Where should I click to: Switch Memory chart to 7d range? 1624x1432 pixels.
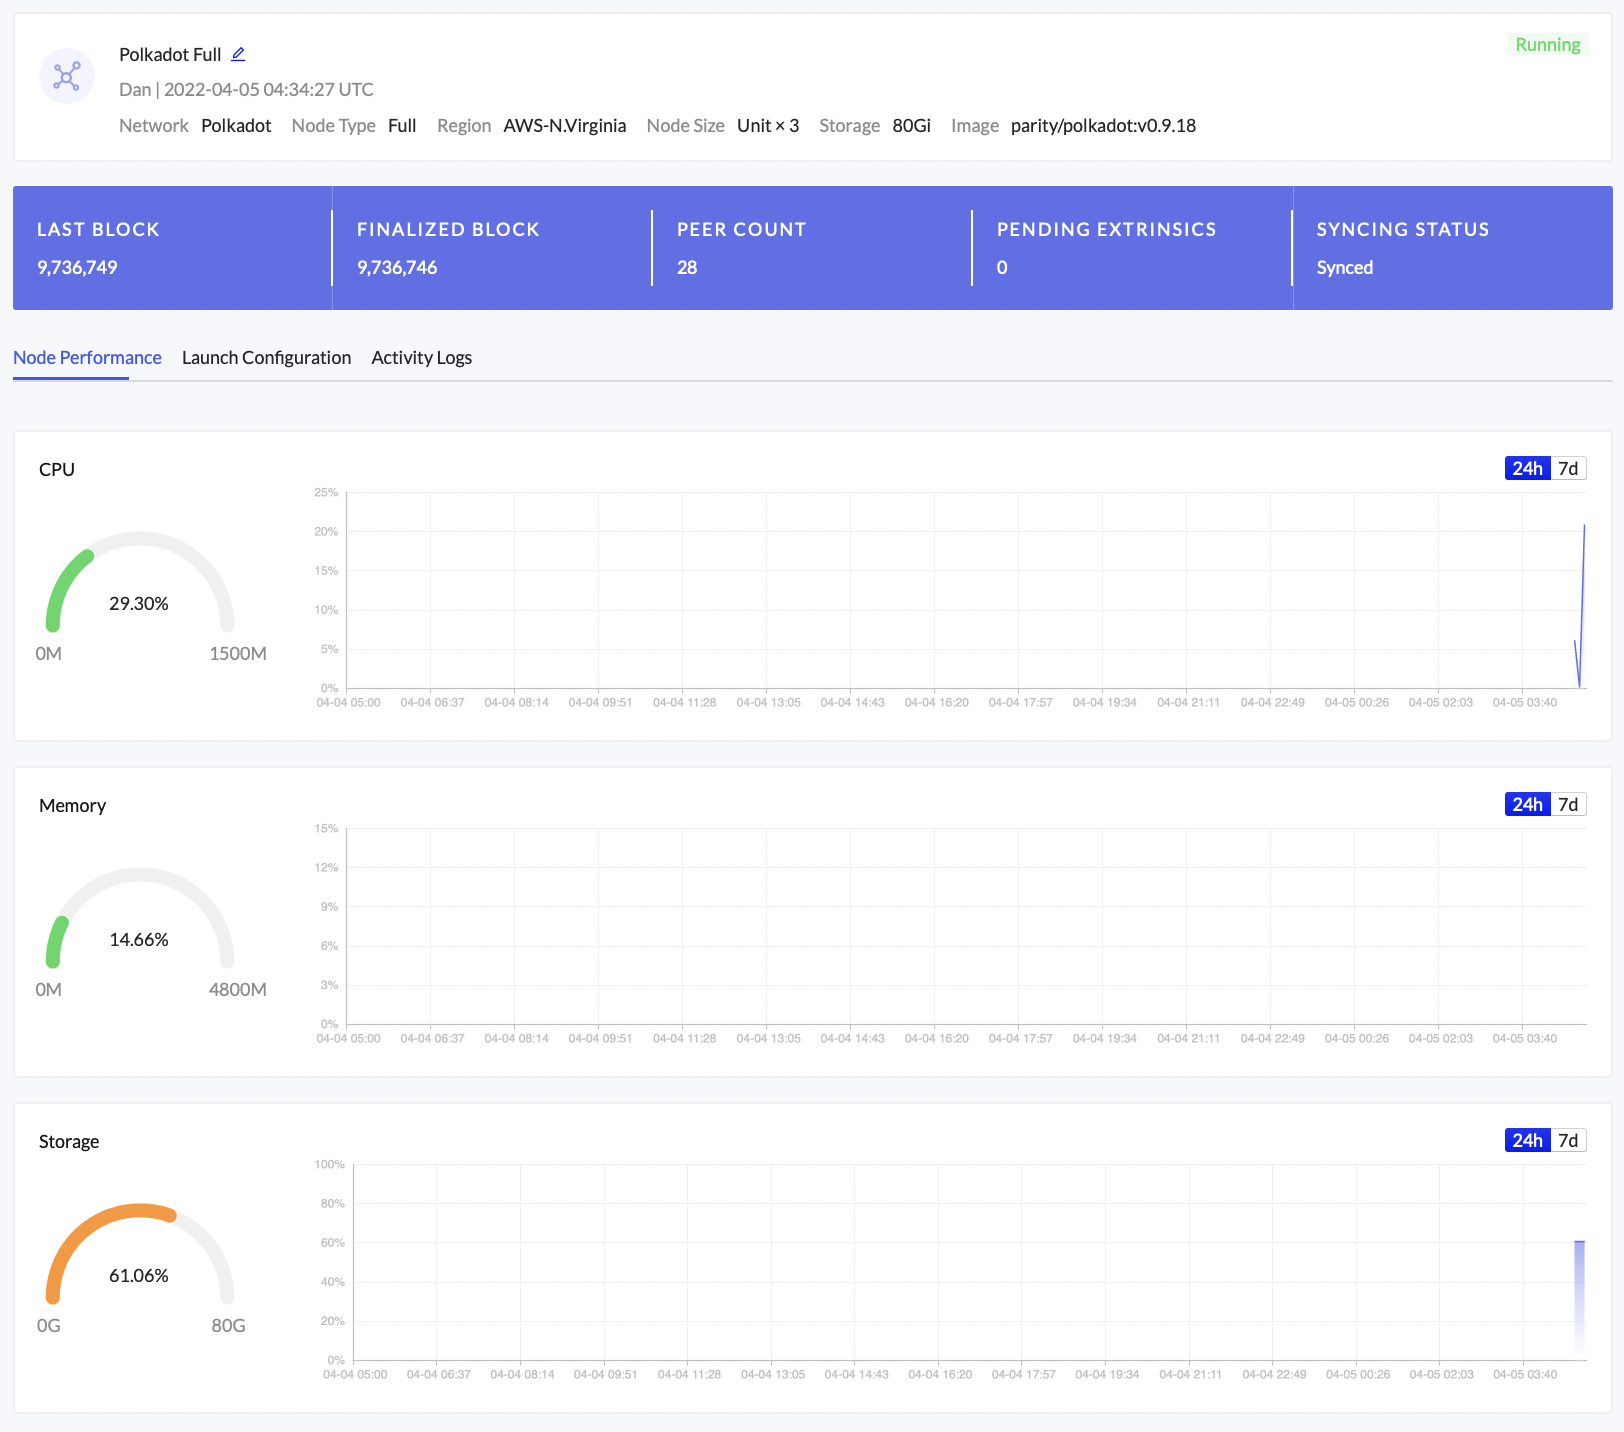click(x=1568, y=805)
